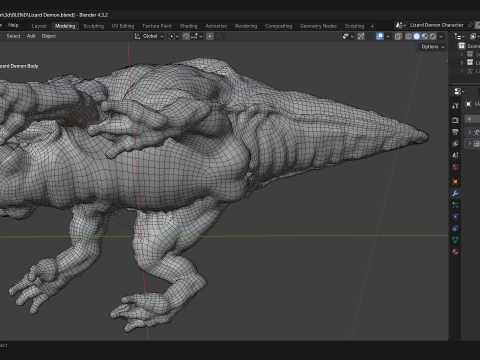Open the shading options dropdown arrow
The height and width of the screenshot is (360, 480).
(441, 36)
